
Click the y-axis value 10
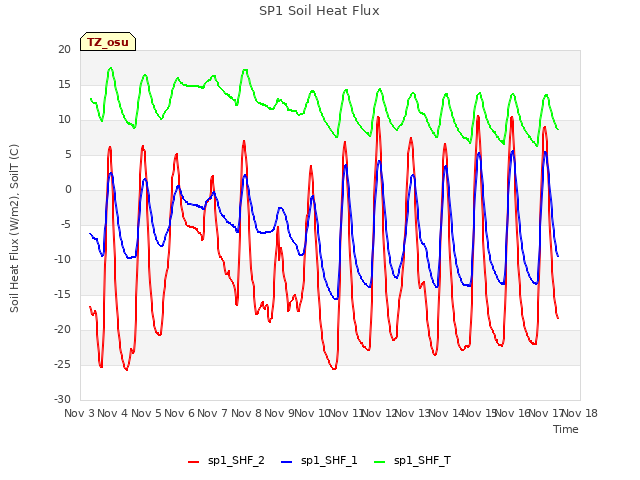pyautogui.click(x=64, y=120)
